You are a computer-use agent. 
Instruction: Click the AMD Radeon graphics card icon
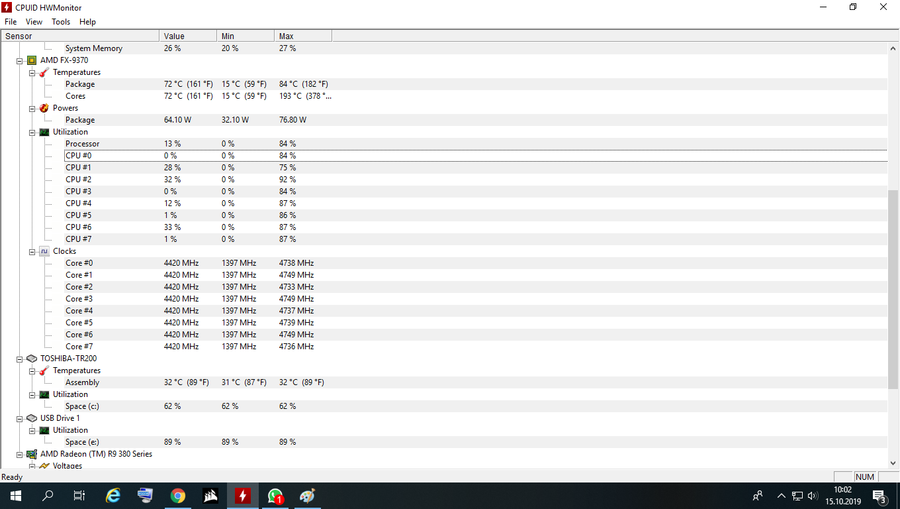[x=32, y=454]
